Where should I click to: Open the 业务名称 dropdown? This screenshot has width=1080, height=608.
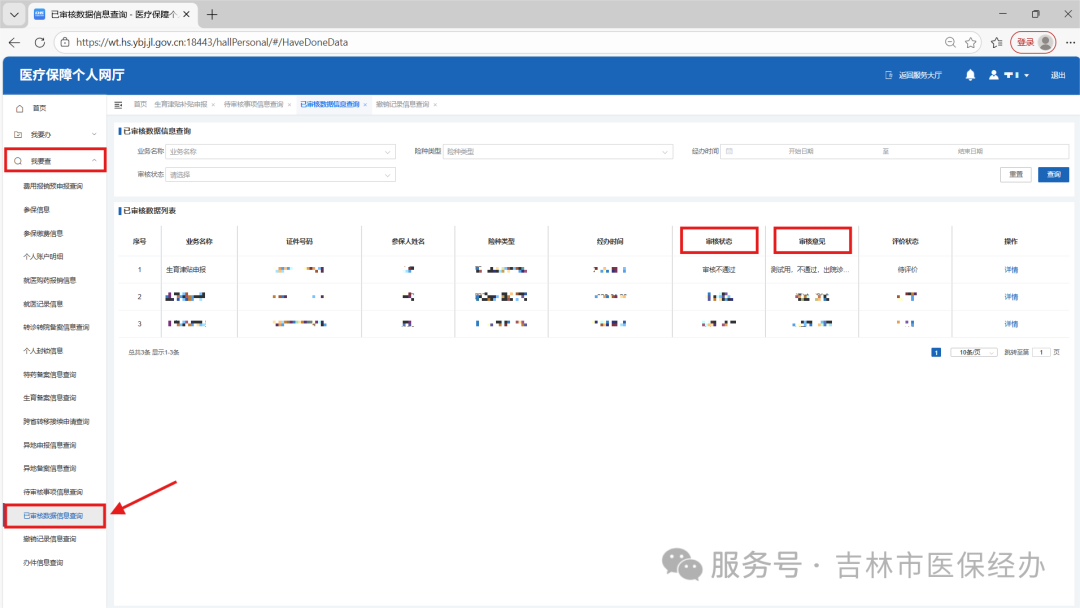(x=281, y=152)
